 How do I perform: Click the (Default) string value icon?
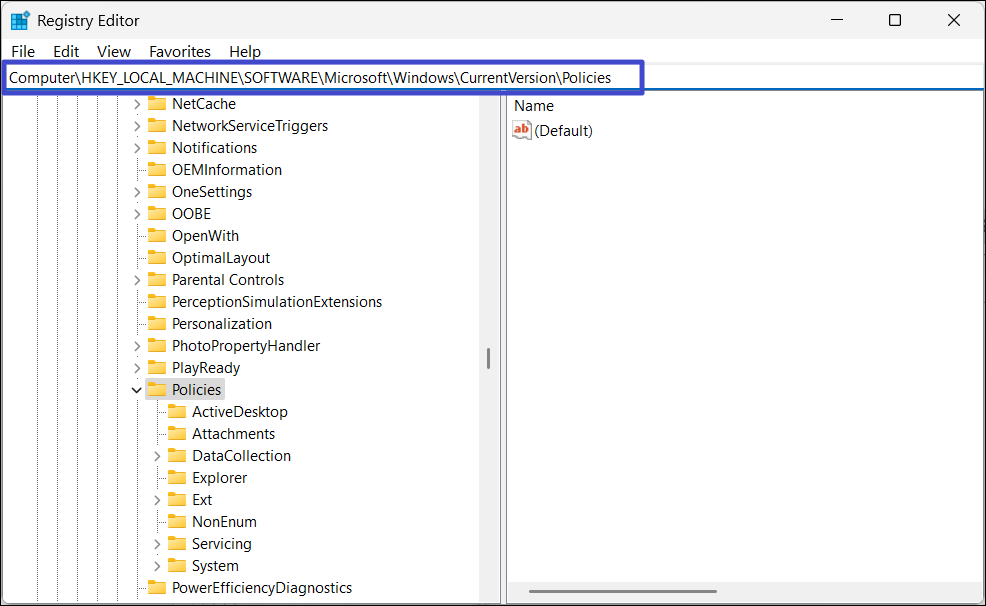[521, 130]
